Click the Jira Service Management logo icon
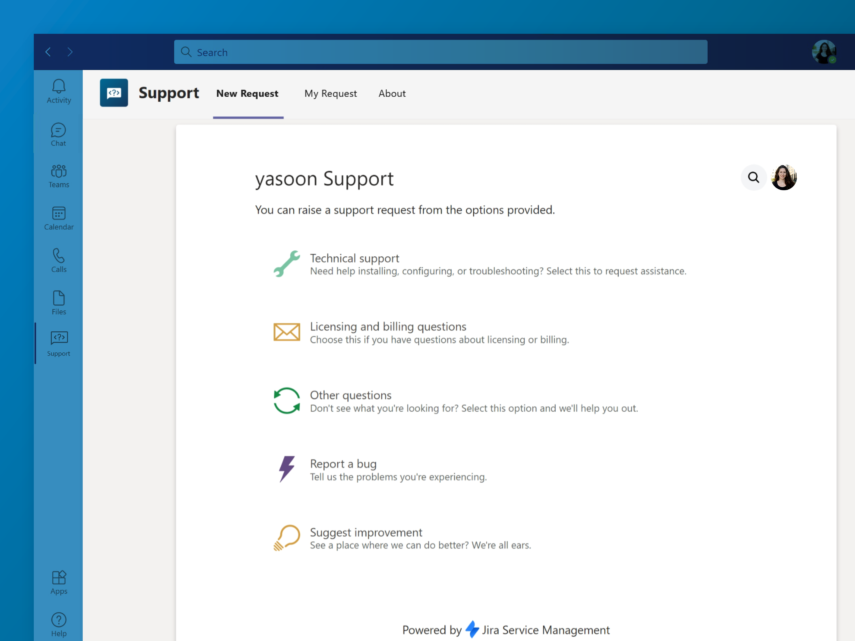The width and height of the screenshot is (855, 641). click(x=472, y=630)
